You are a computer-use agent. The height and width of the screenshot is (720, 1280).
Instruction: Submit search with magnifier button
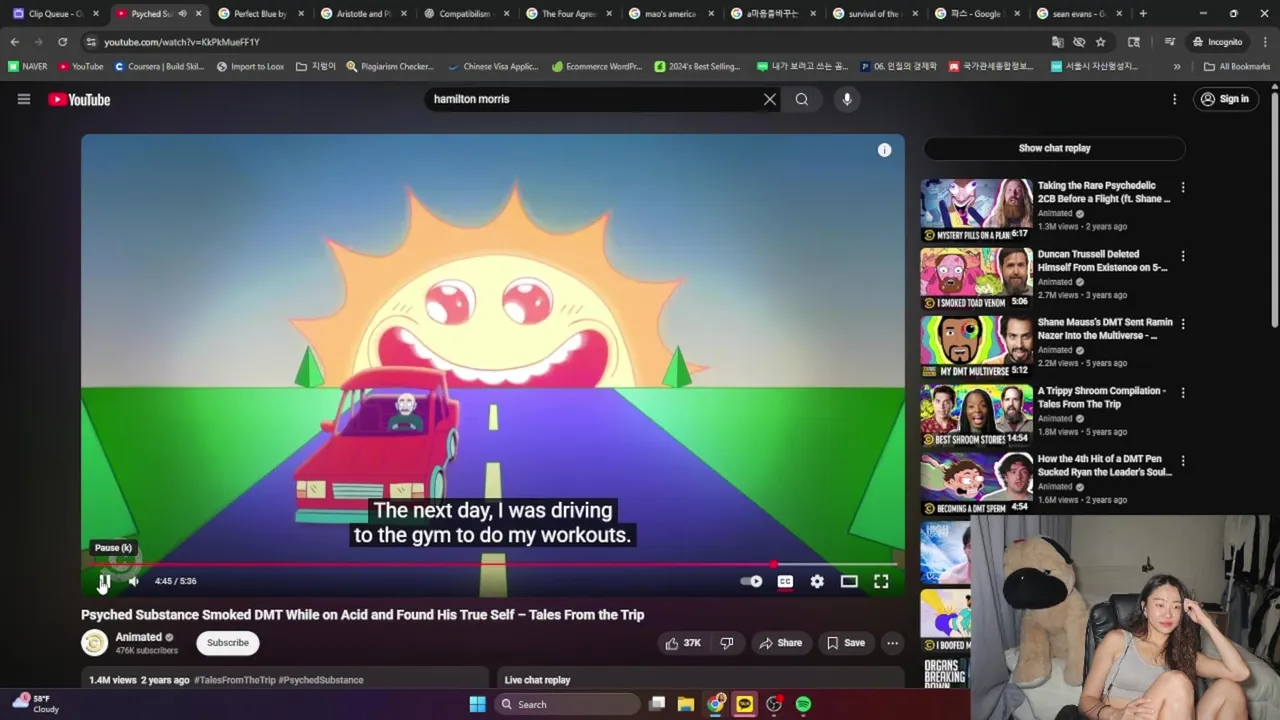[x=802, y=99]
